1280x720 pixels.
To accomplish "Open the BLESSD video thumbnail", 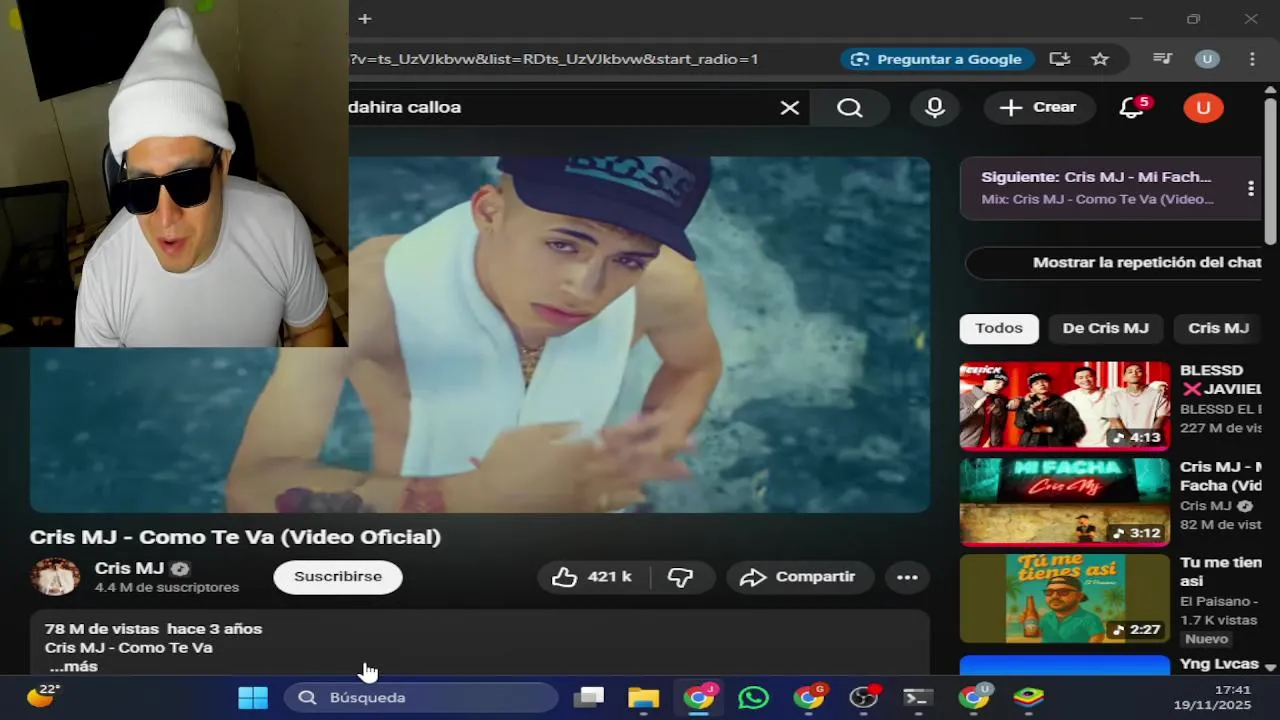I will pos(1065,405).
